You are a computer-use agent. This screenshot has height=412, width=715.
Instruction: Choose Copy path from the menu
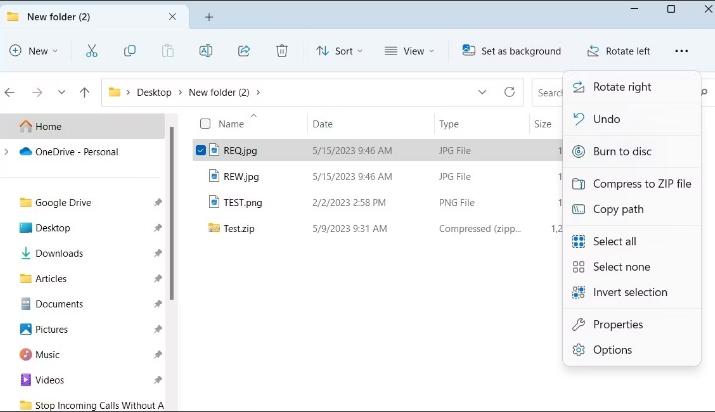pos(632,209)
